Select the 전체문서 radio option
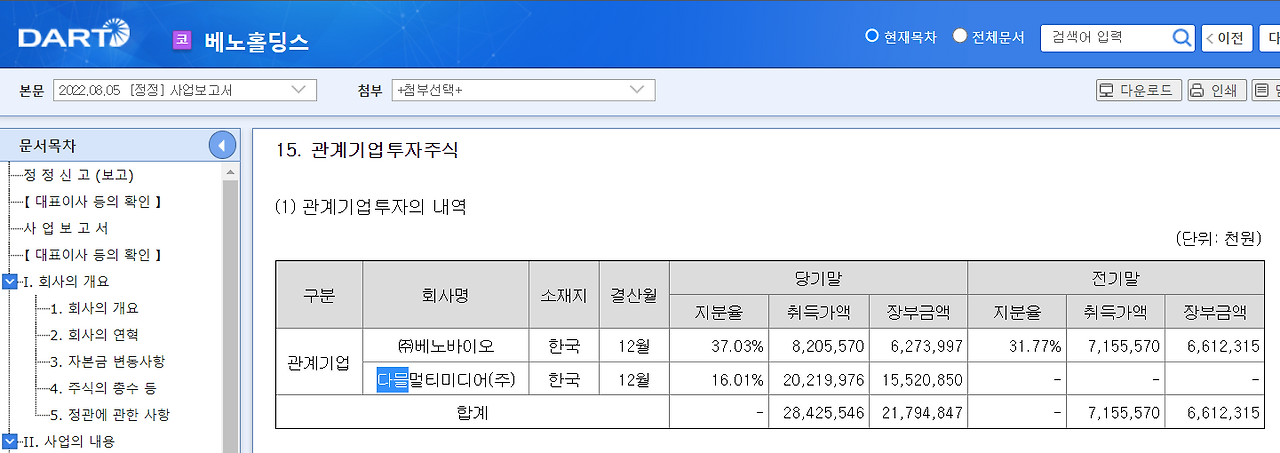The height and width of the screenshot is (453, 1280). tap(960, 36)
